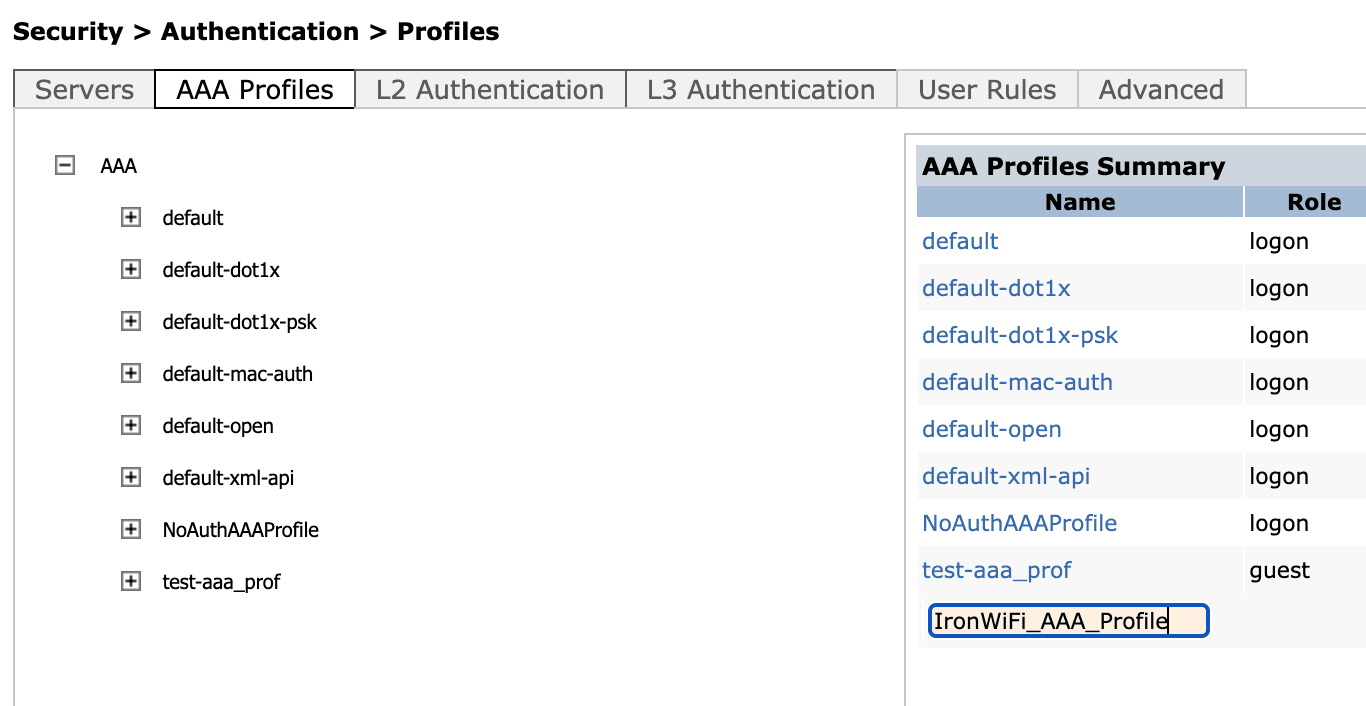Click the default-mac-auth profile link
Screen dimensions: 1366x706
pyautogui.click(x=1017, y=382)
